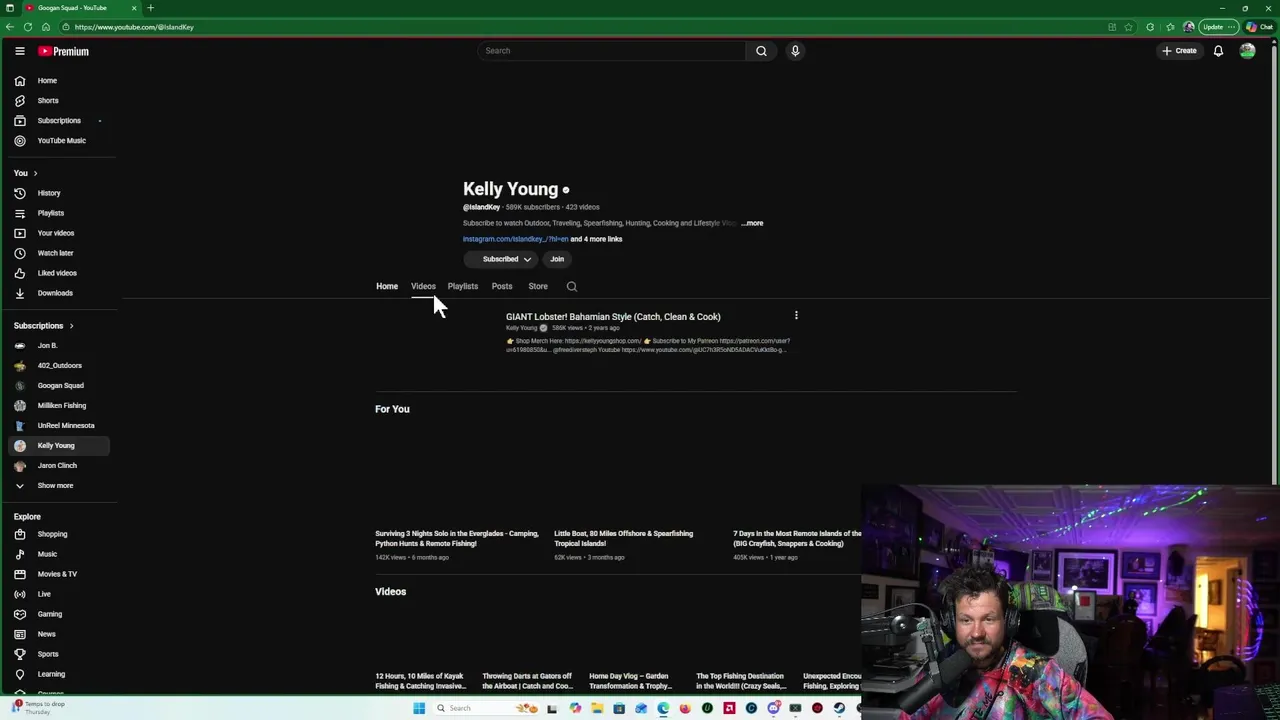Expand the You section chevron
Viewport: 1280px width, 720px height.
click(x=35, y=173)
